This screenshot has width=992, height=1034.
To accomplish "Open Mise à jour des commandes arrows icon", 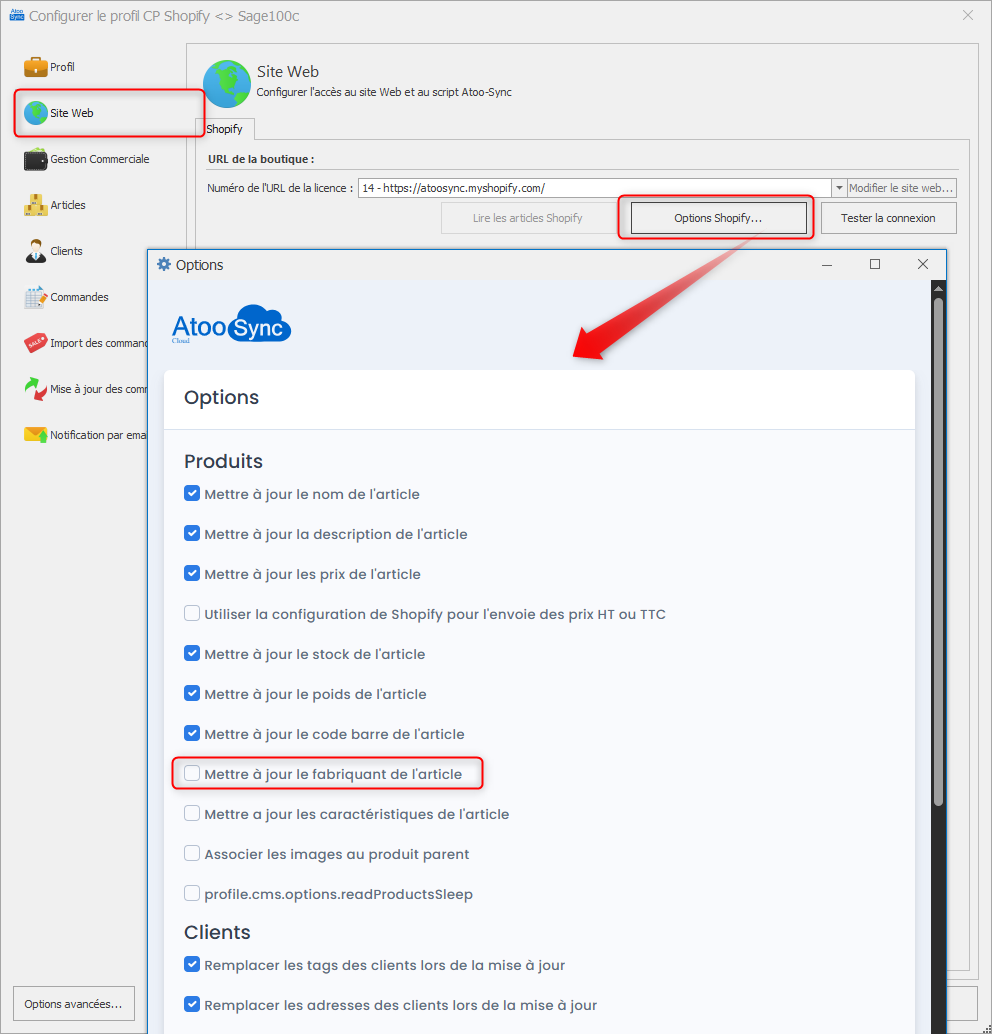I will (36, 389).
